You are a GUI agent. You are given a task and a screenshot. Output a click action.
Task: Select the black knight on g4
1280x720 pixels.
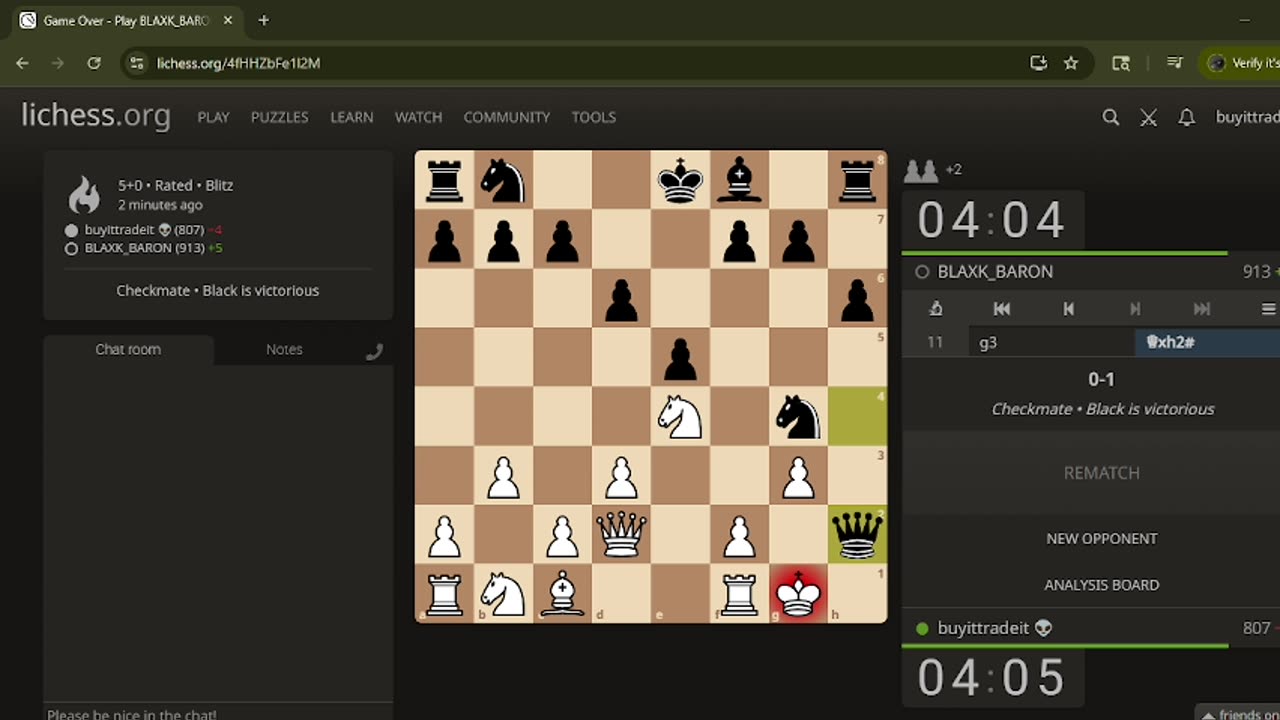click(798, 417)
